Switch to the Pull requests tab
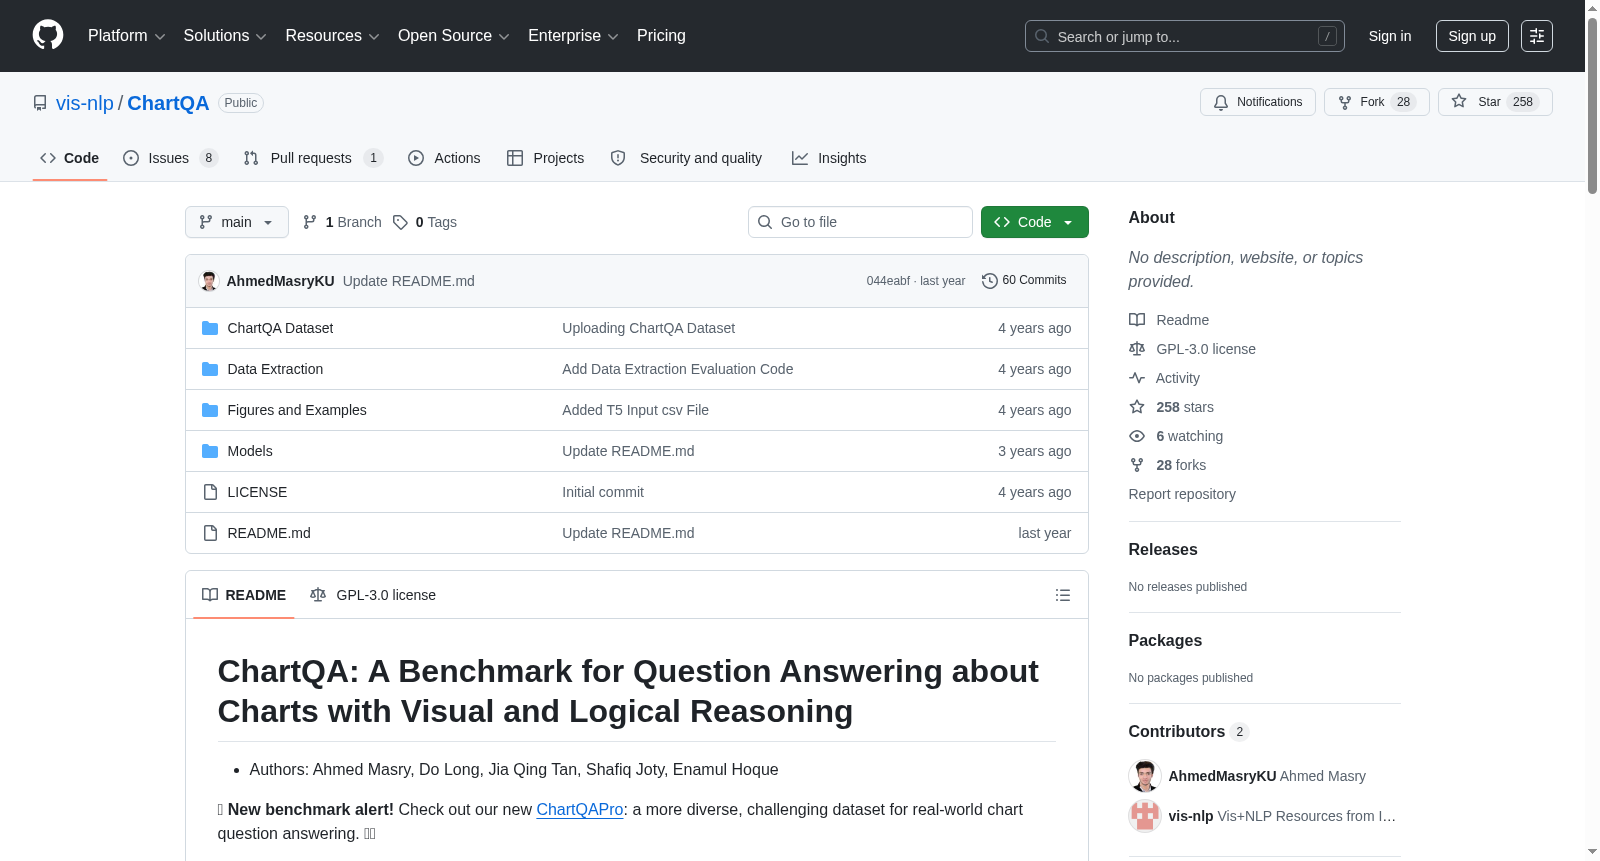This screenshot has height=861, width=1600. tap(313, 158)
